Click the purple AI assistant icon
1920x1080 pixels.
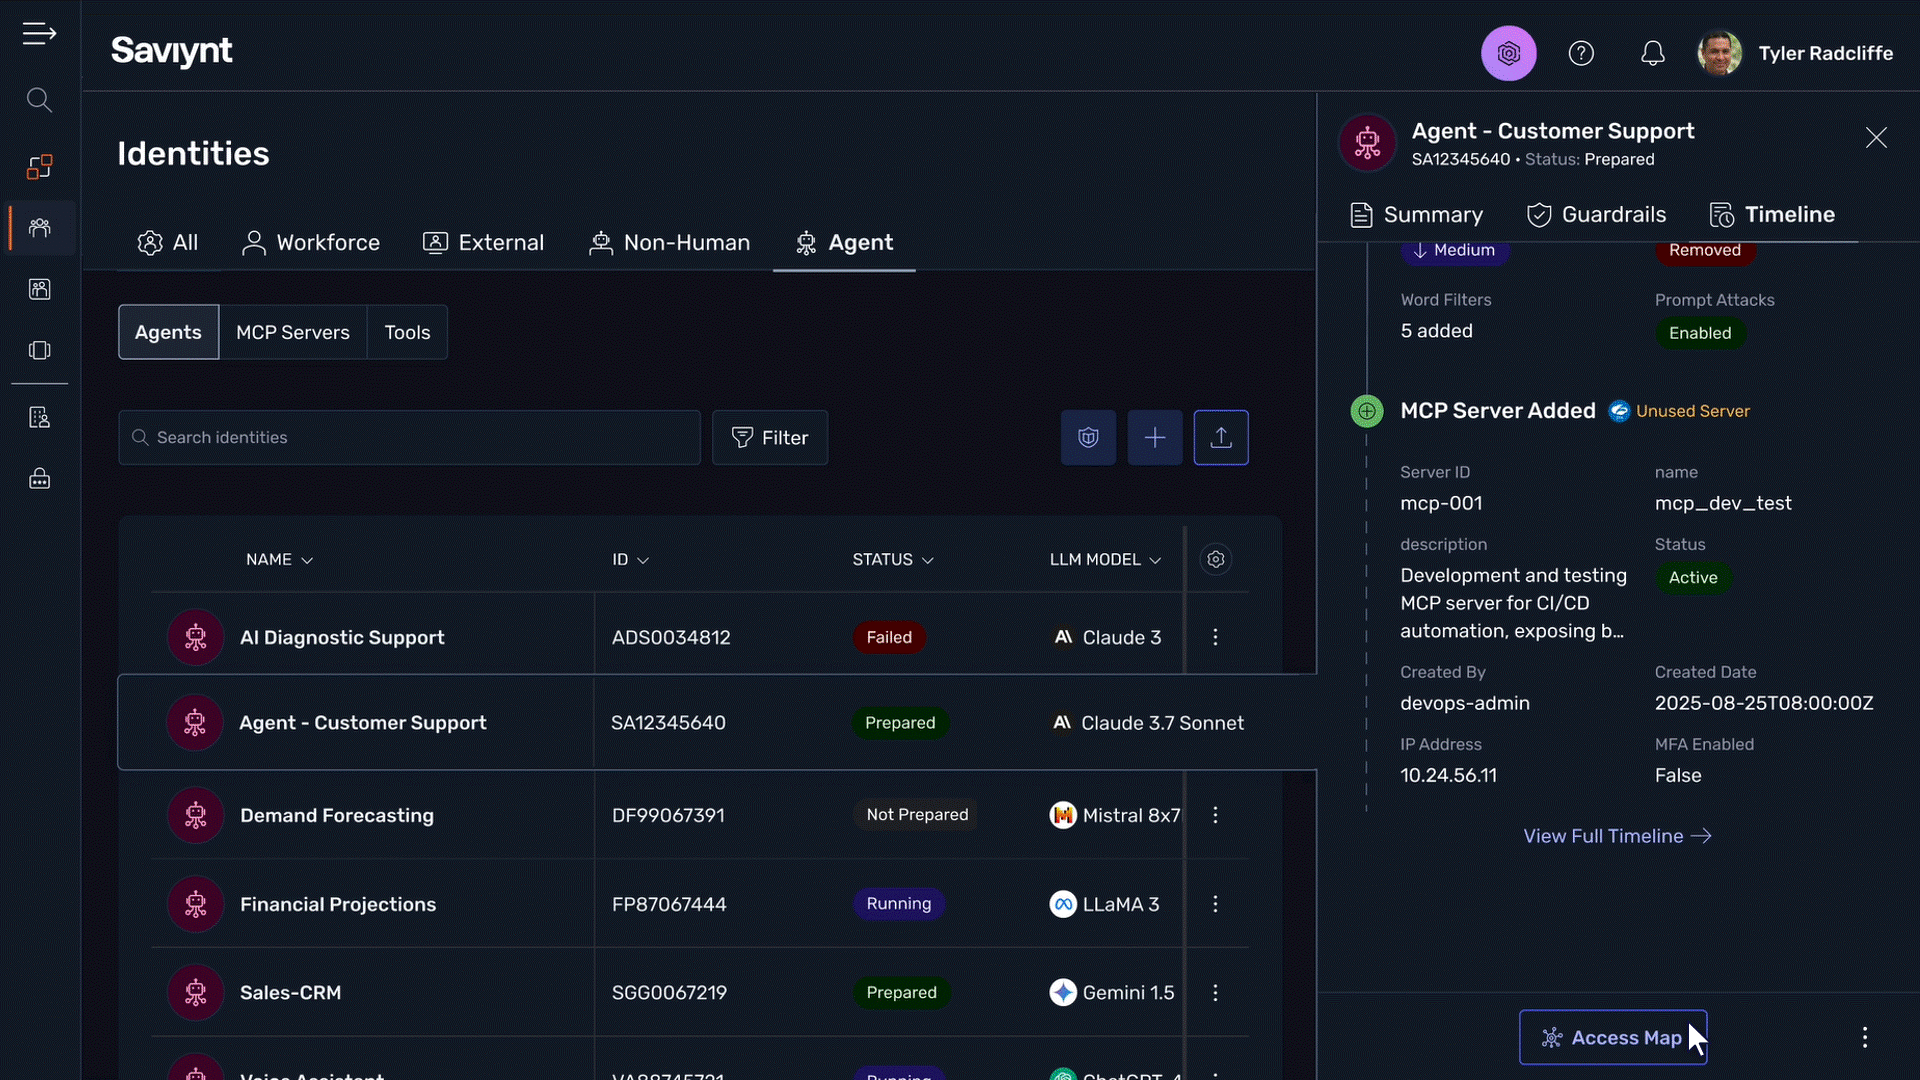[1508, 53]
